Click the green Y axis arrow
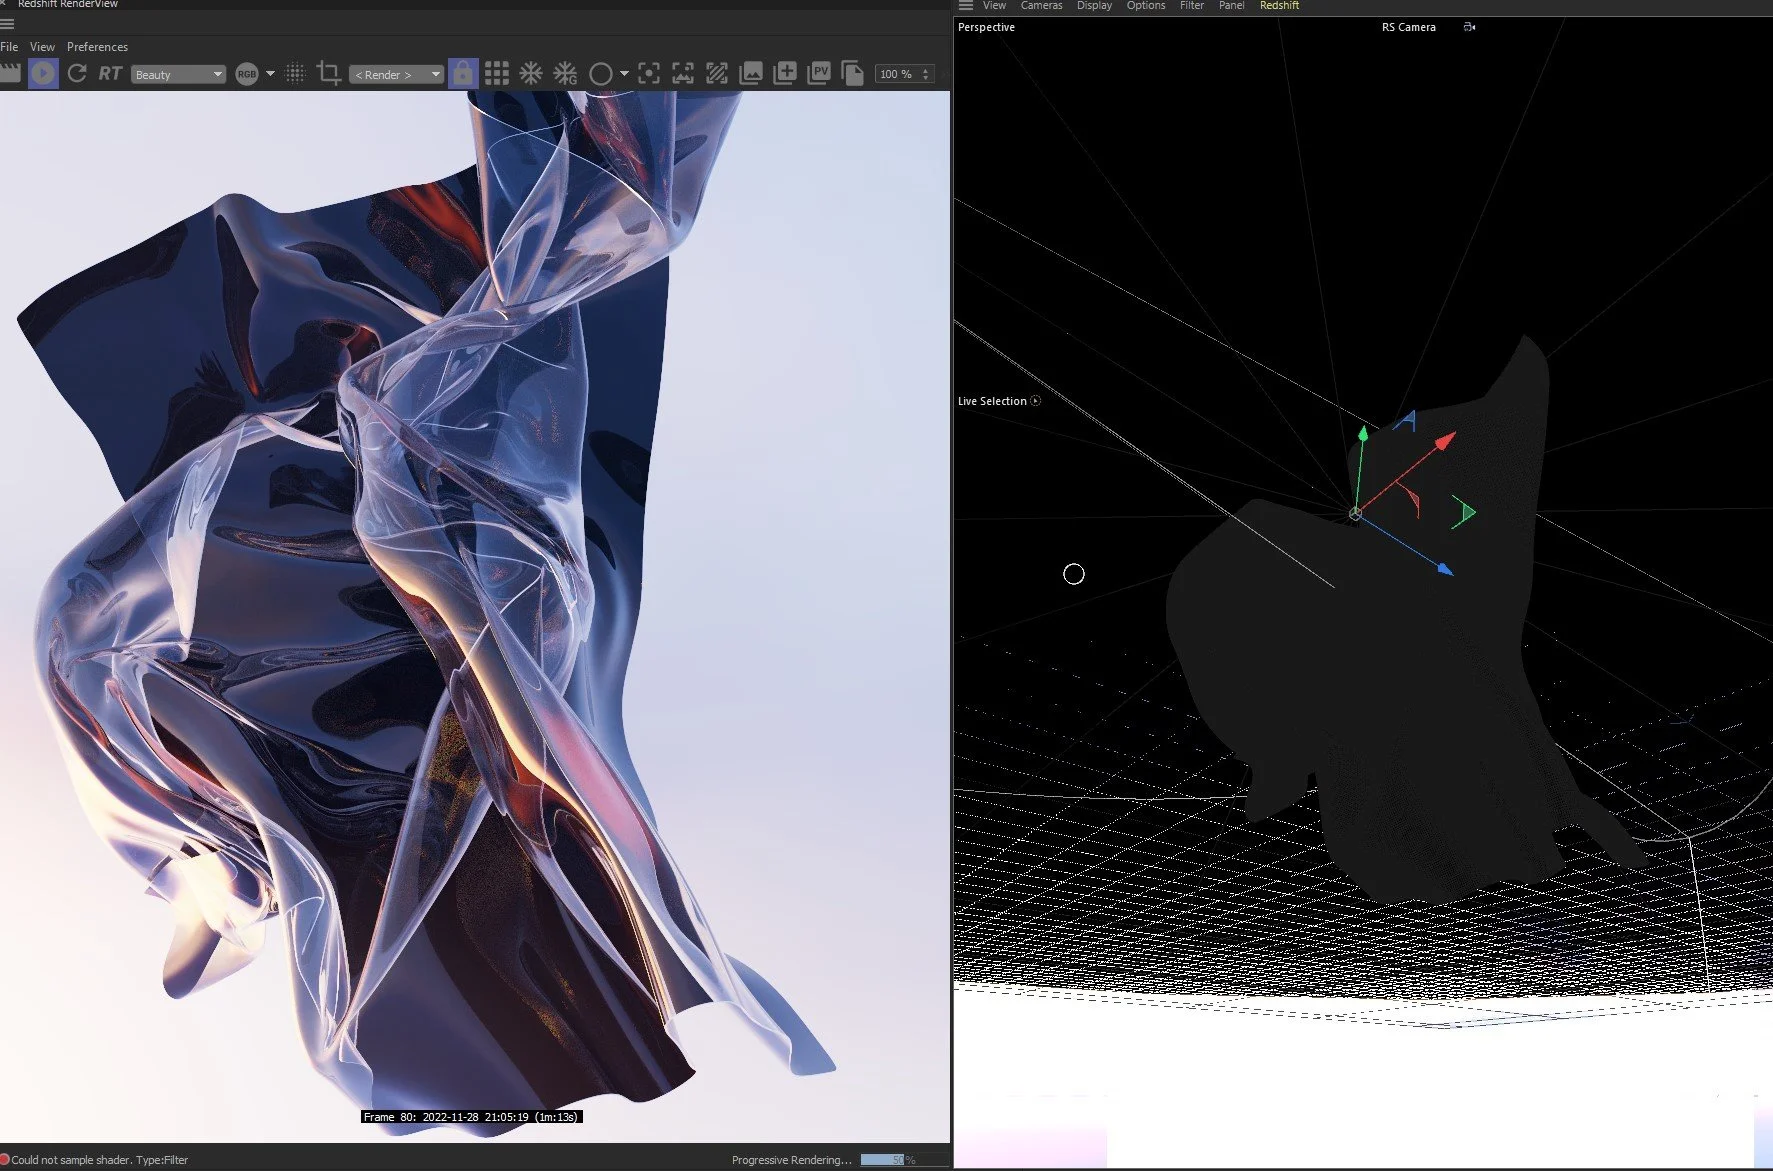 pos(1362,434)
